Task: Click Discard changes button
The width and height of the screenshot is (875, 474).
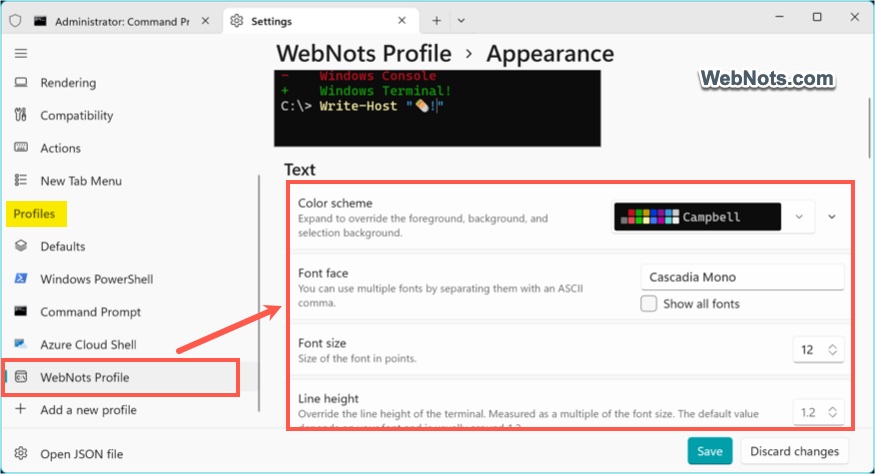Action: (x=794, y=451)
